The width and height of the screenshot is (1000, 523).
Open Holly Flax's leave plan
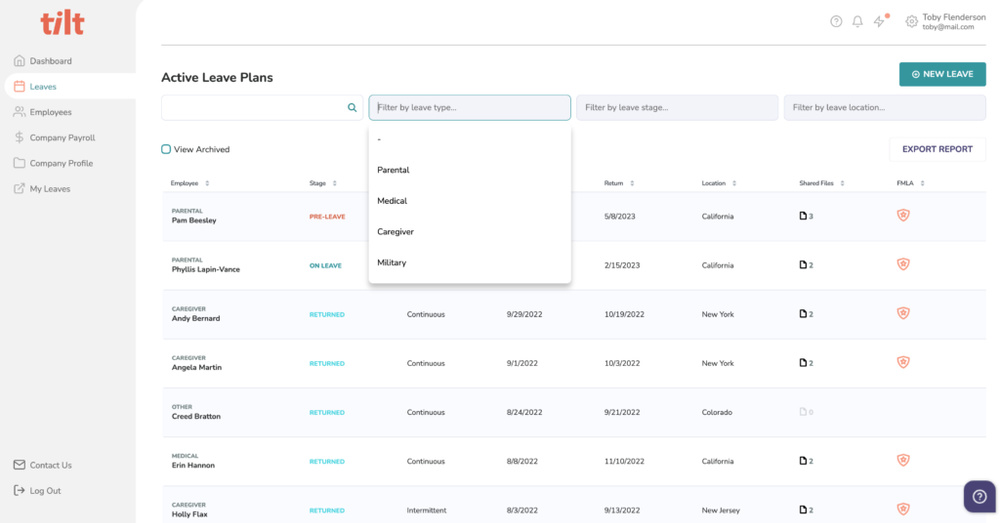[189, 514]
